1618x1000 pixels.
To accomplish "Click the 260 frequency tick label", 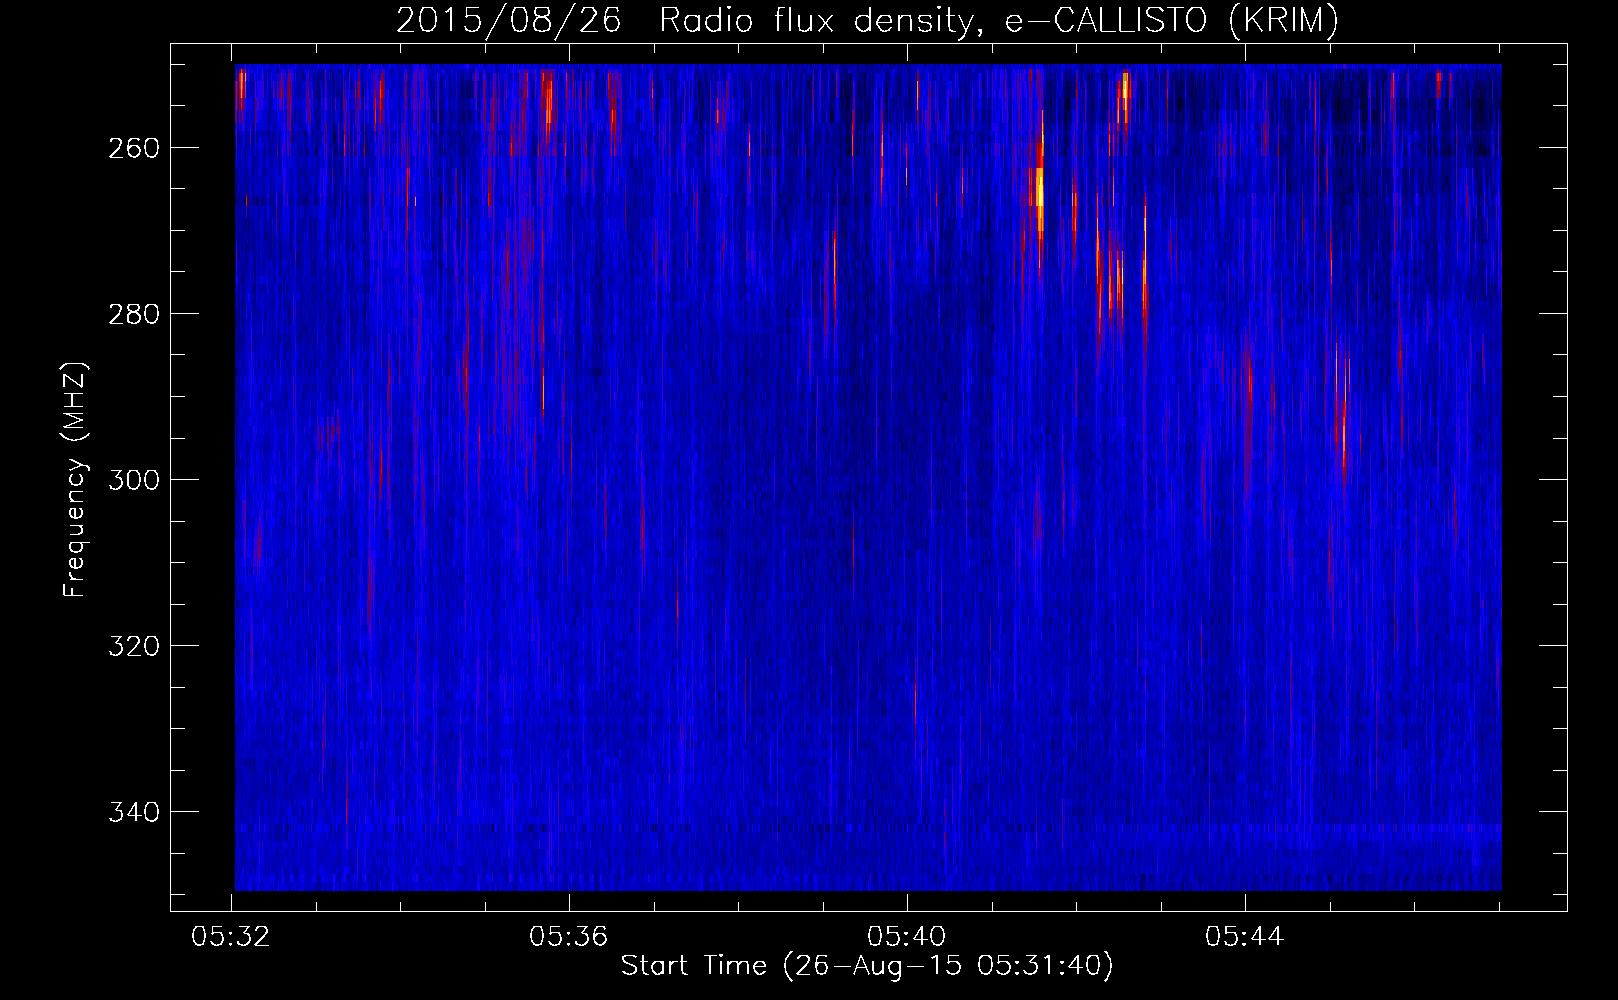I will tap(134, 148).
